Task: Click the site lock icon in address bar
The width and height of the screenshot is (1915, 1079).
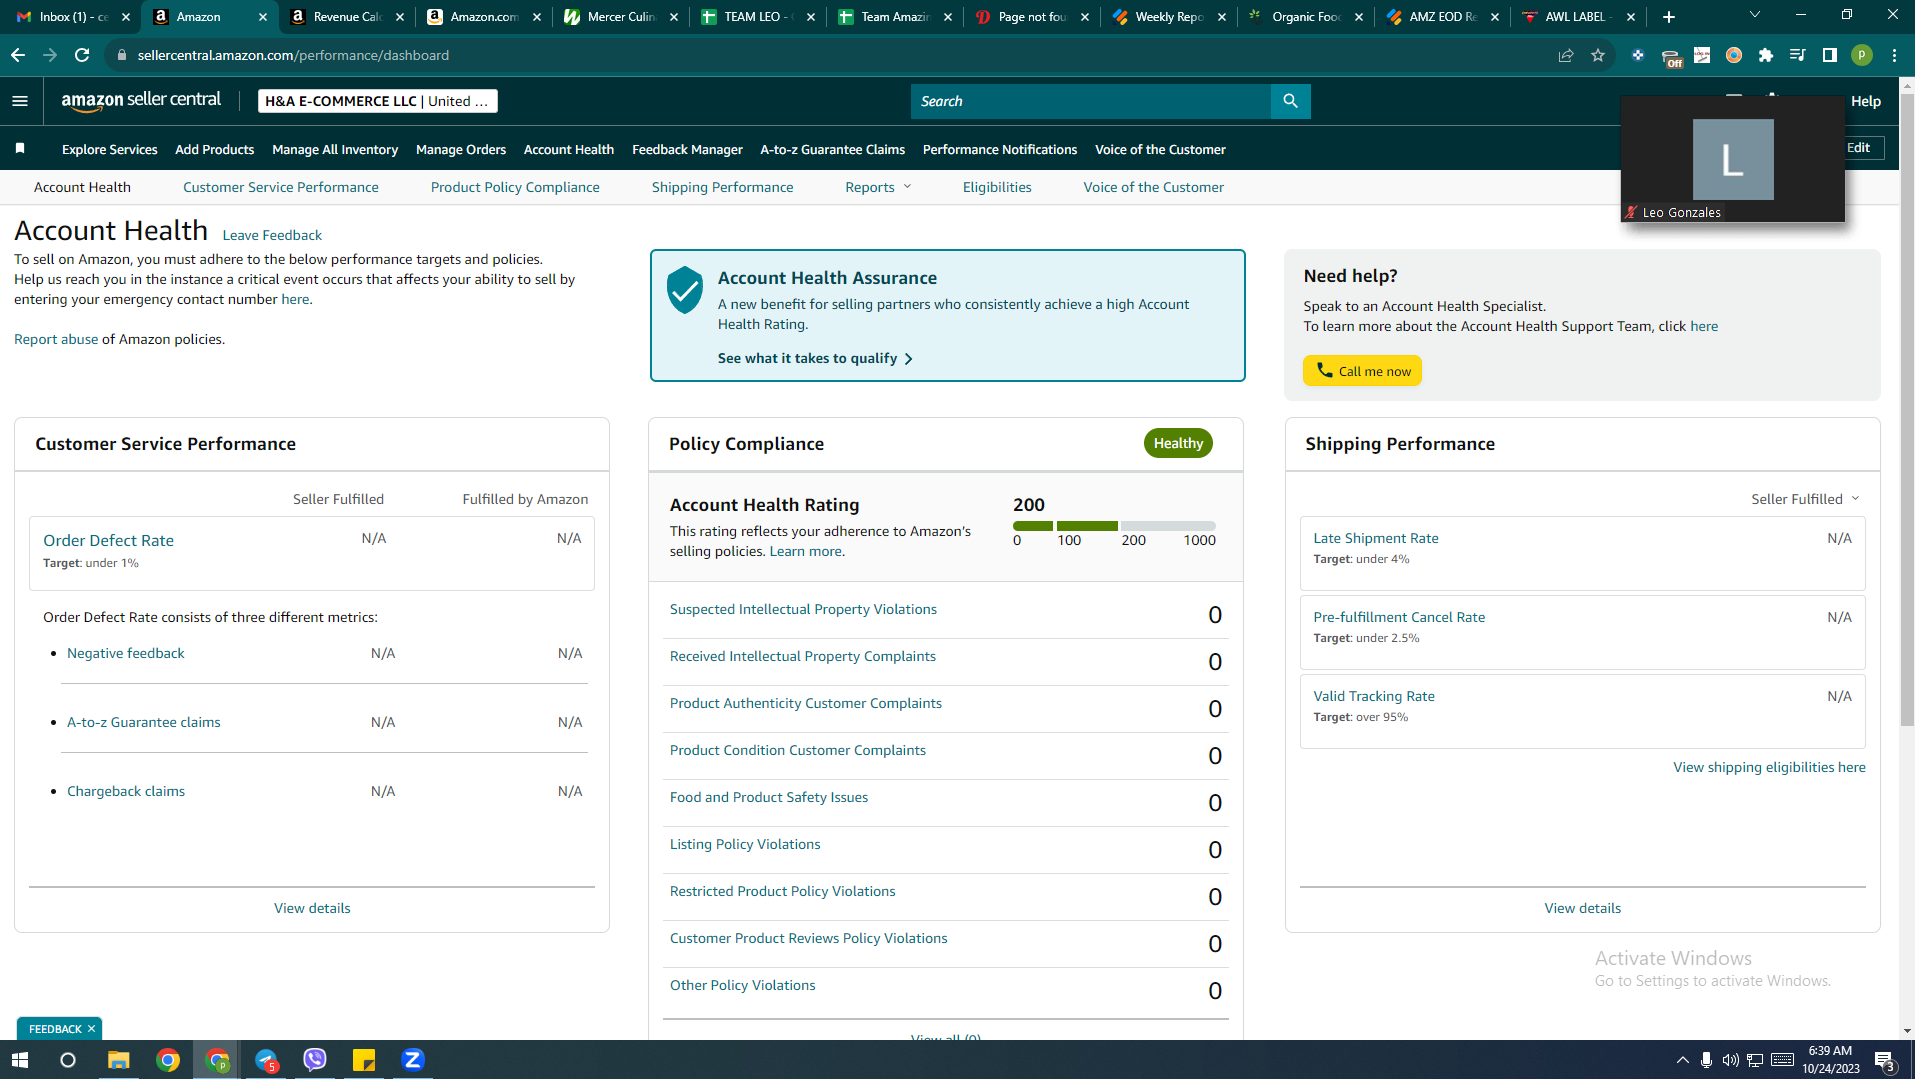Action: pyautogui.click(x=122, y=55)
